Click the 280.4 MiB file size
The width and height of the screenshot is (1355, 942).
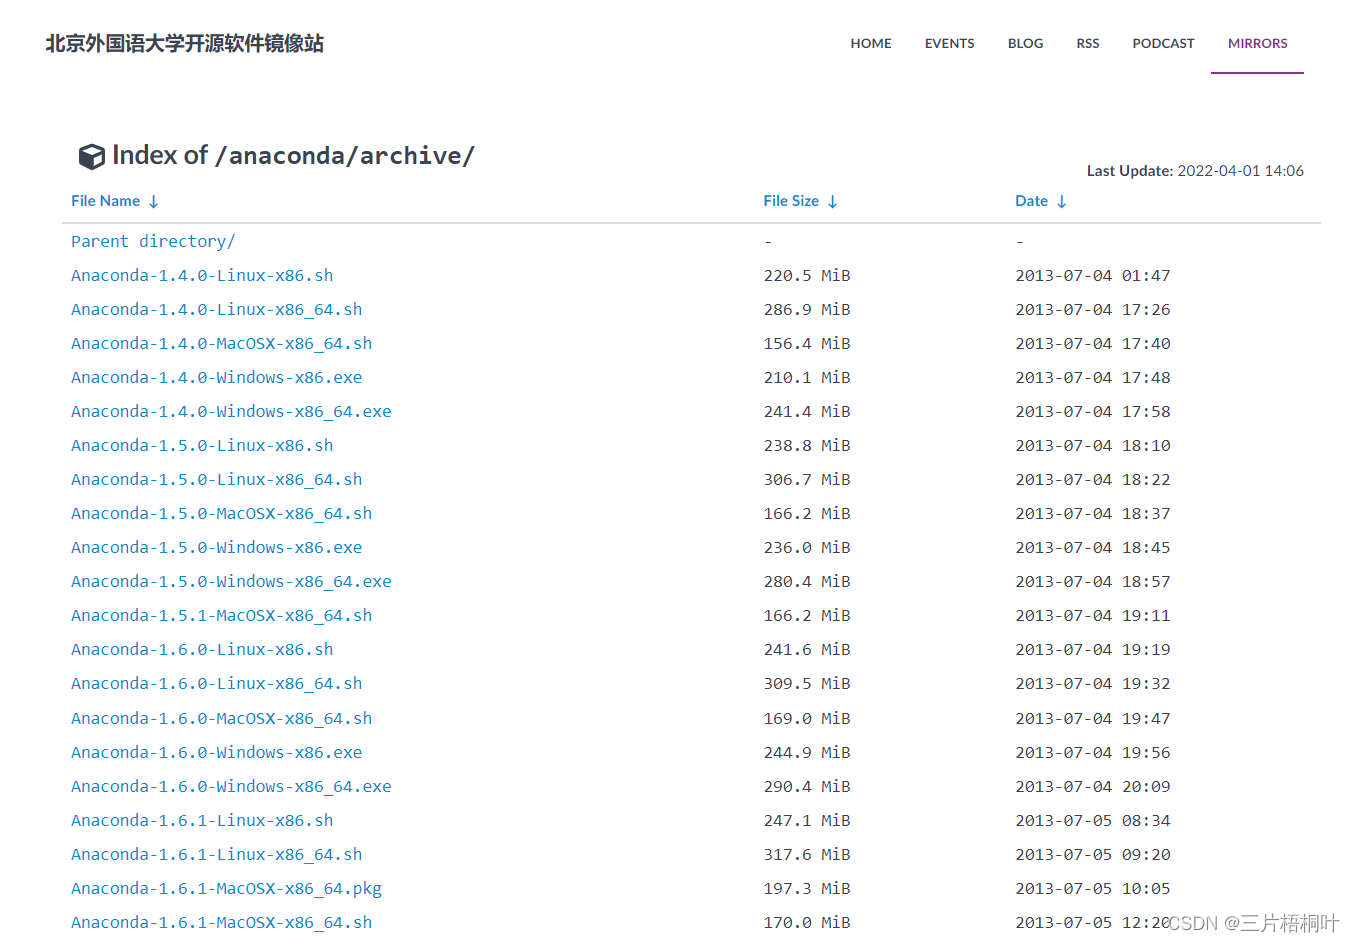(807, 581)
